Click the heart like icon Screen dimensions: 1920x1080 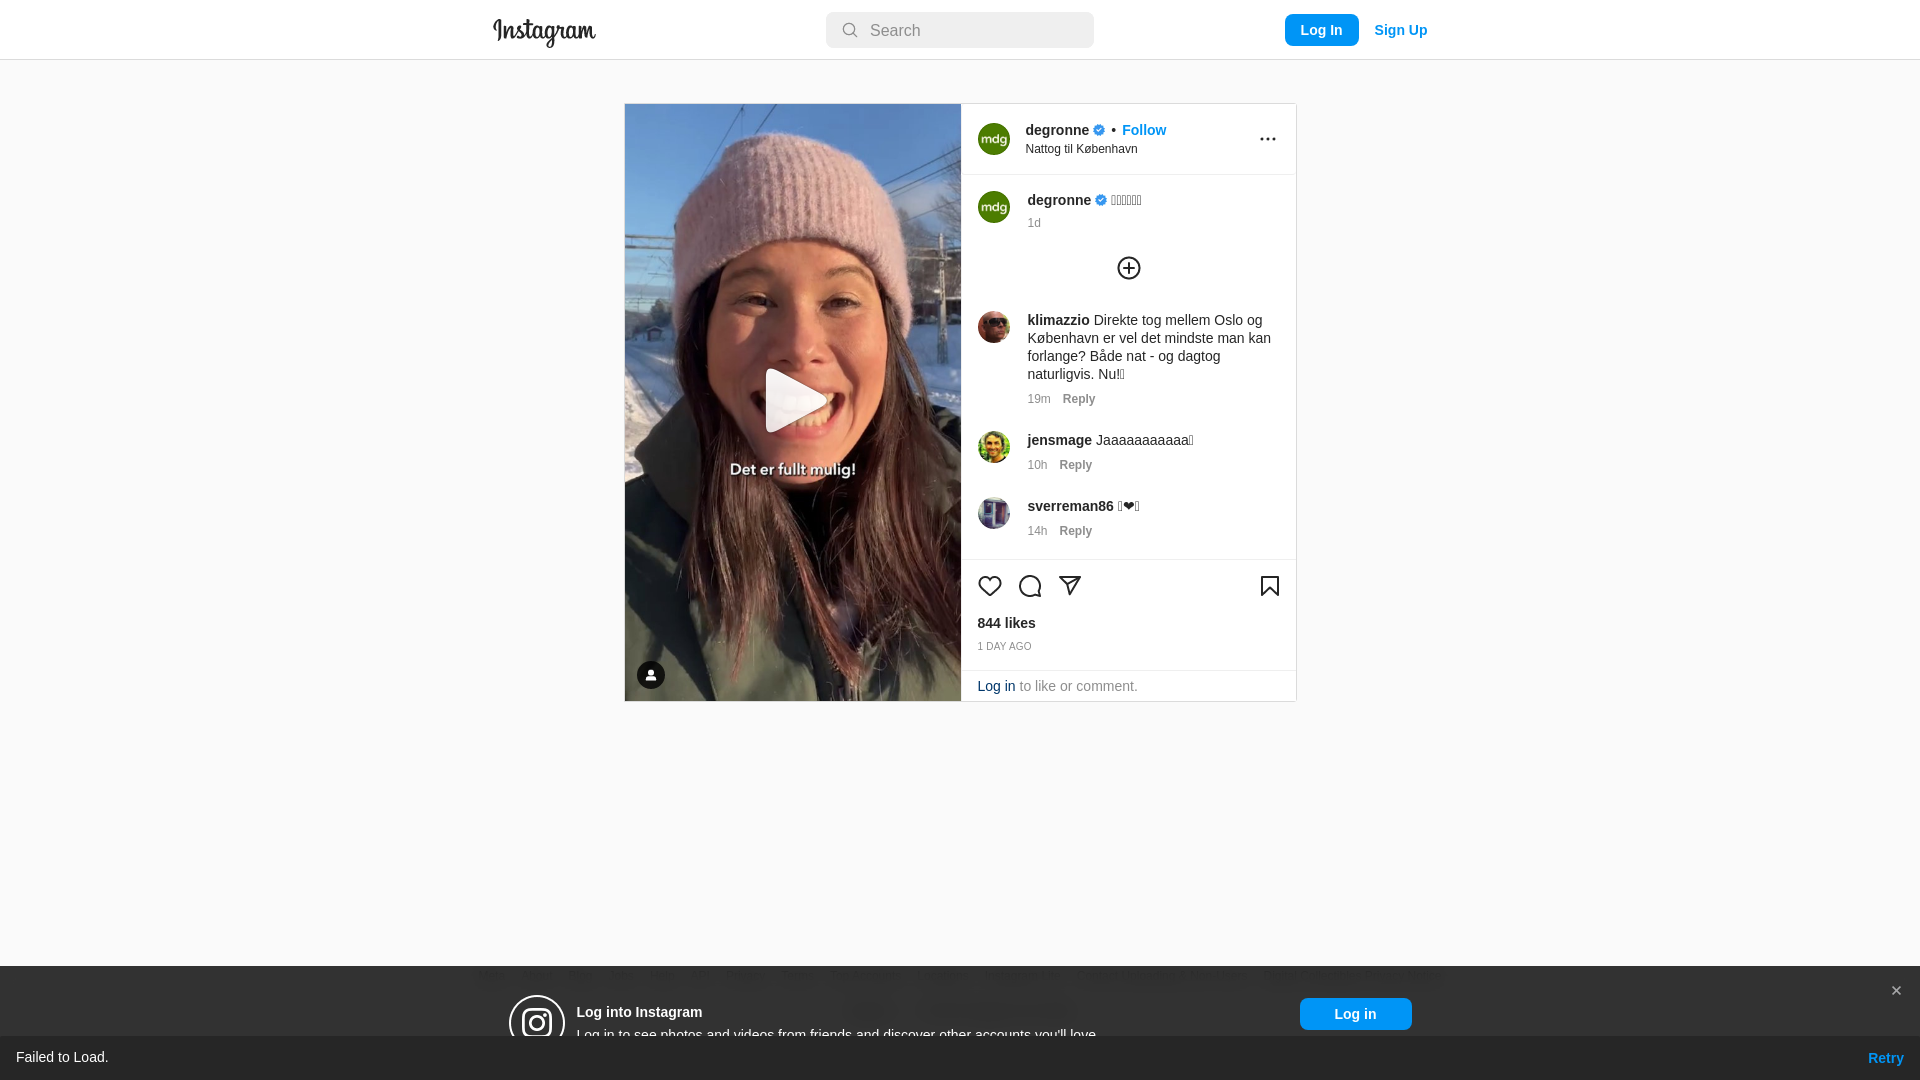pyautogui.click(x=989, y=586)
